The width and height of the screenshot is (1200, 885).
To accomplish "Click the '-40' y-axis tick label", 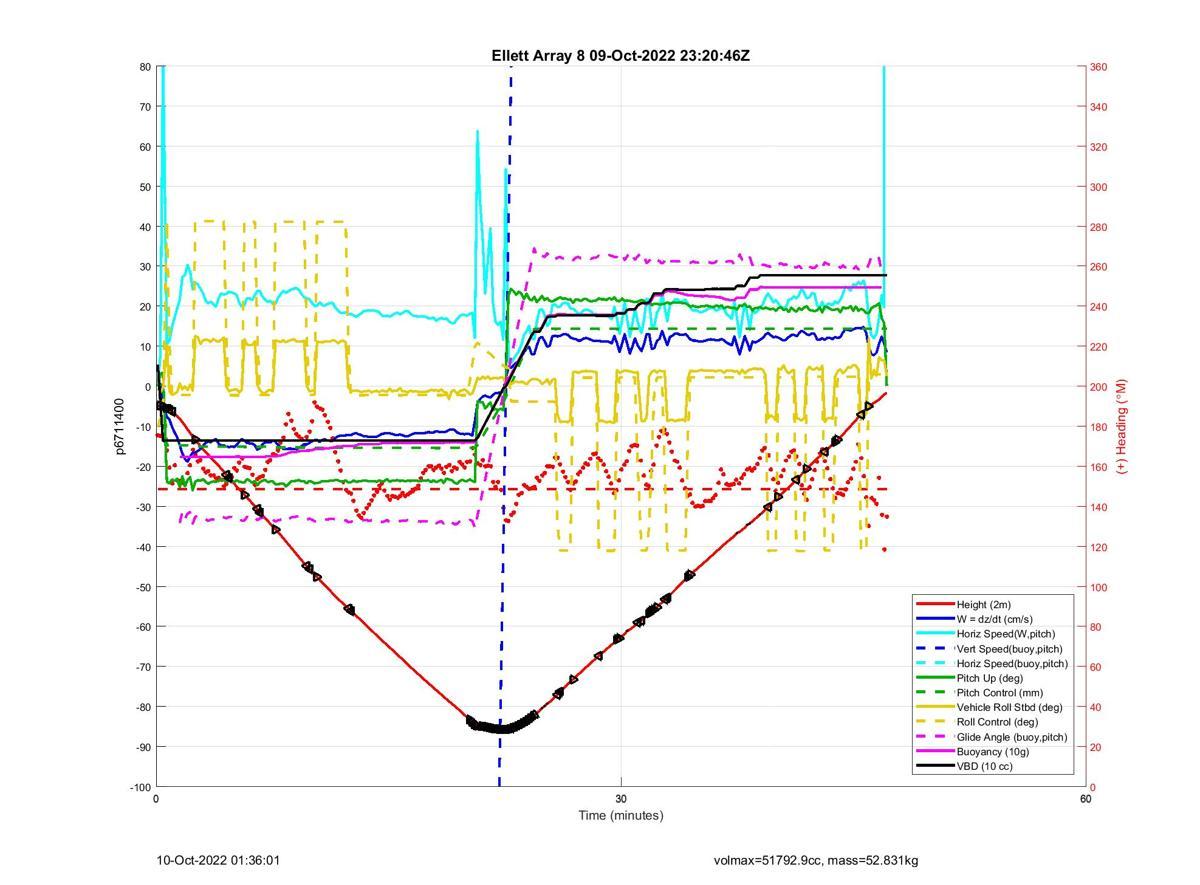I will (x=142, y=547).
